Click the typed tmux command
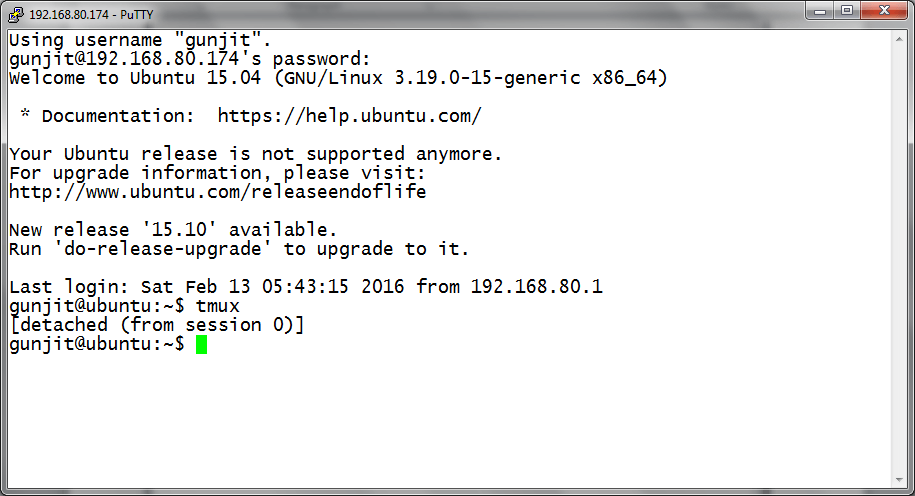915x496 pixels. click(217, 306)
